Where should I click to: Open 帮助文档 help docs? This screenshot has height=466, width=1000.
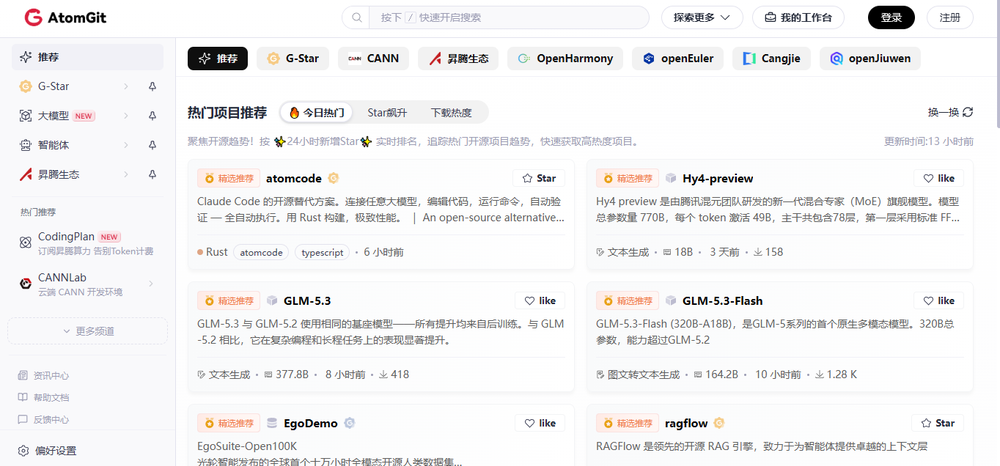point(43,397)
